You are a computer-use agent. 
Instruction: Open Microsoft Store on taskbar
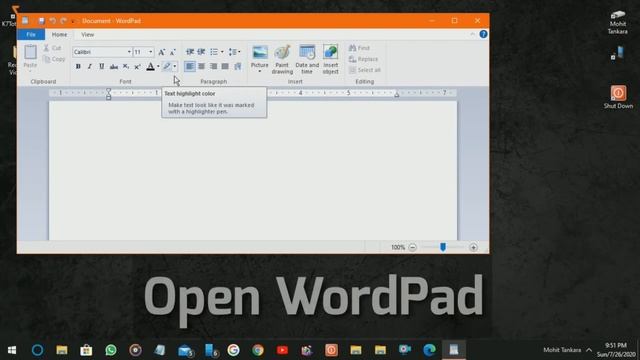86,350
